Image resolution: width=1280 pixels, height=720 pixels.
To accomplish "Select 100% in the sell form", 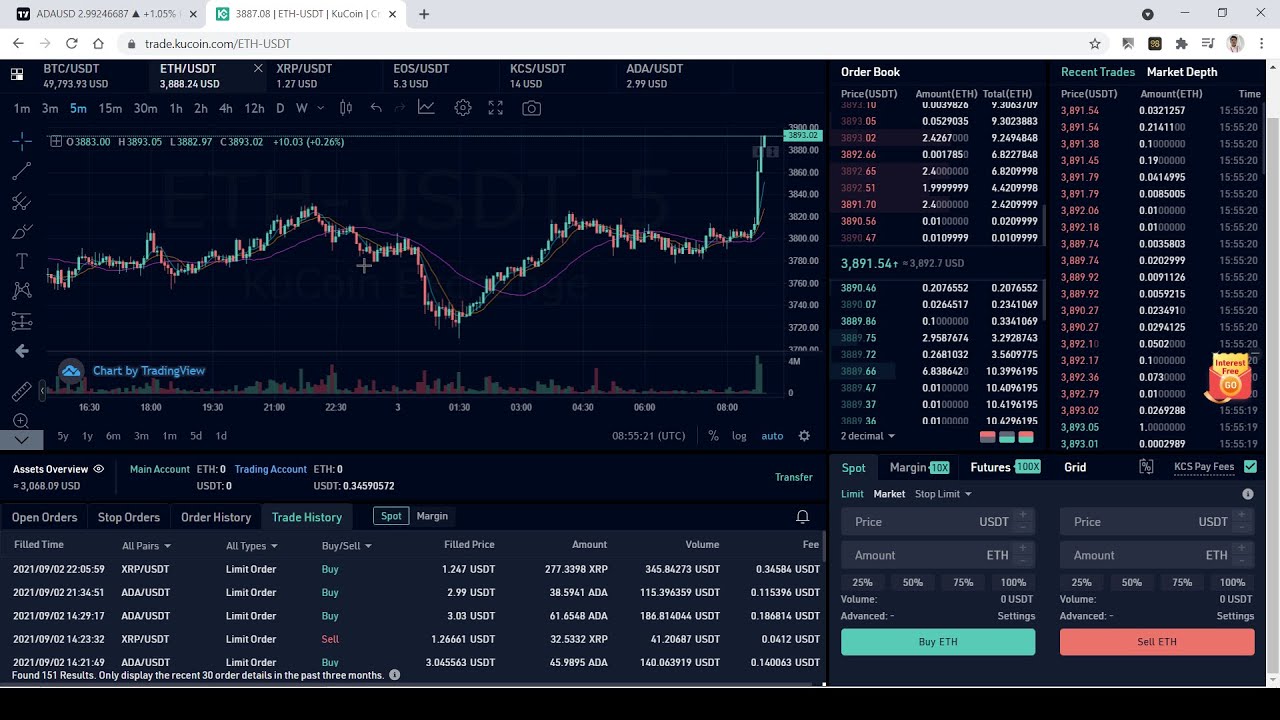I will tap(1233, 582).
